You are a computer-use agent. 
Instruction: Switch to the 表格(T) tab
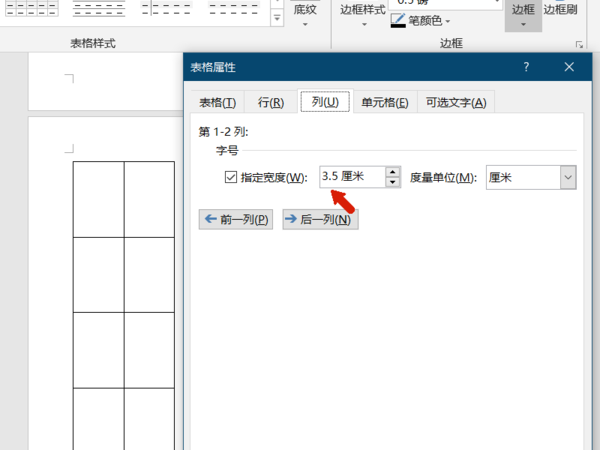217,103
